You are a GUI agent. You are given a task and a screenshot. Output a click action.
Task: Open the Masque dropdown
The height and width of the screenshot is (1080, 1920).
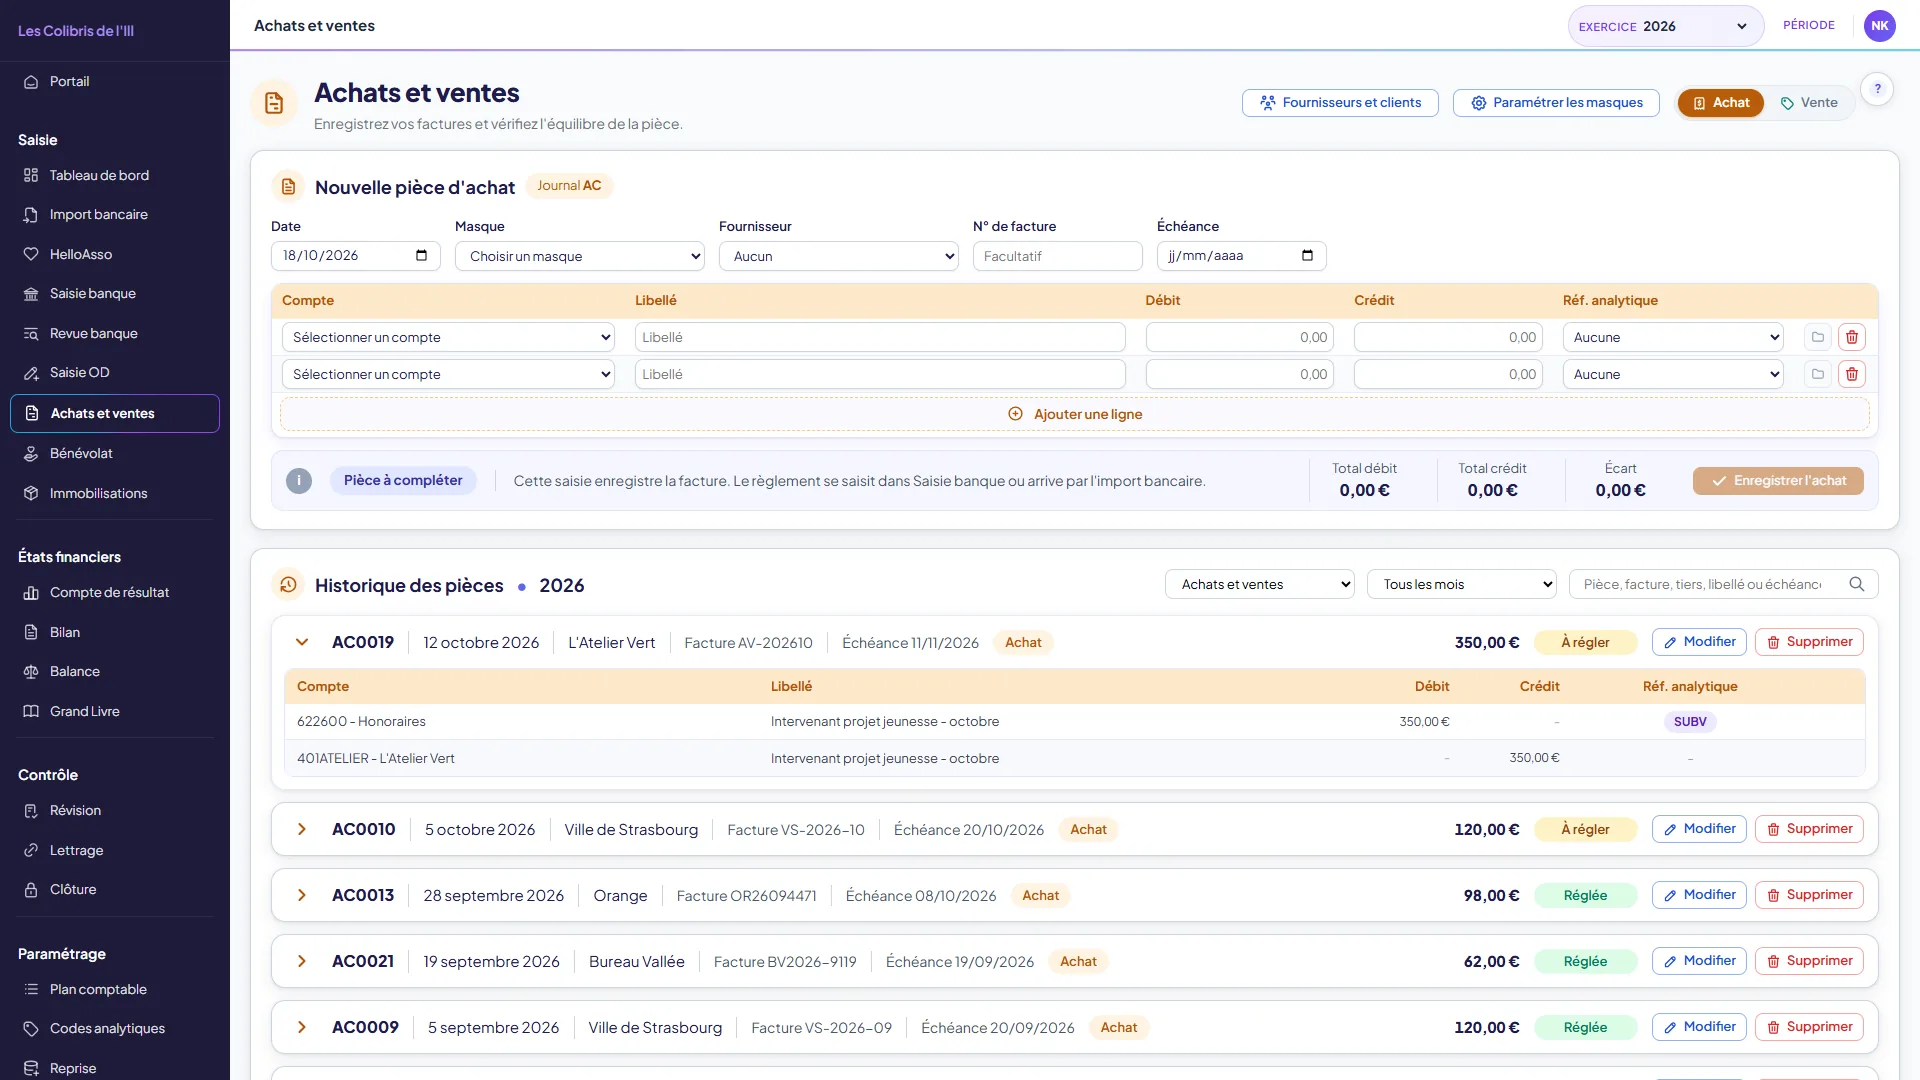click(580, 256)
